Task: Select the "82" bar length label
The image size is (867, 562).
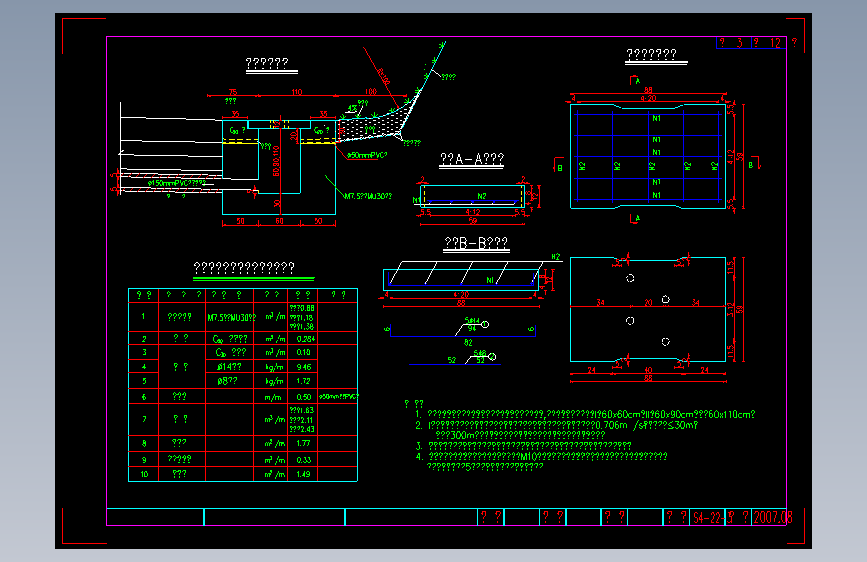Action: (x=468, y=342)
